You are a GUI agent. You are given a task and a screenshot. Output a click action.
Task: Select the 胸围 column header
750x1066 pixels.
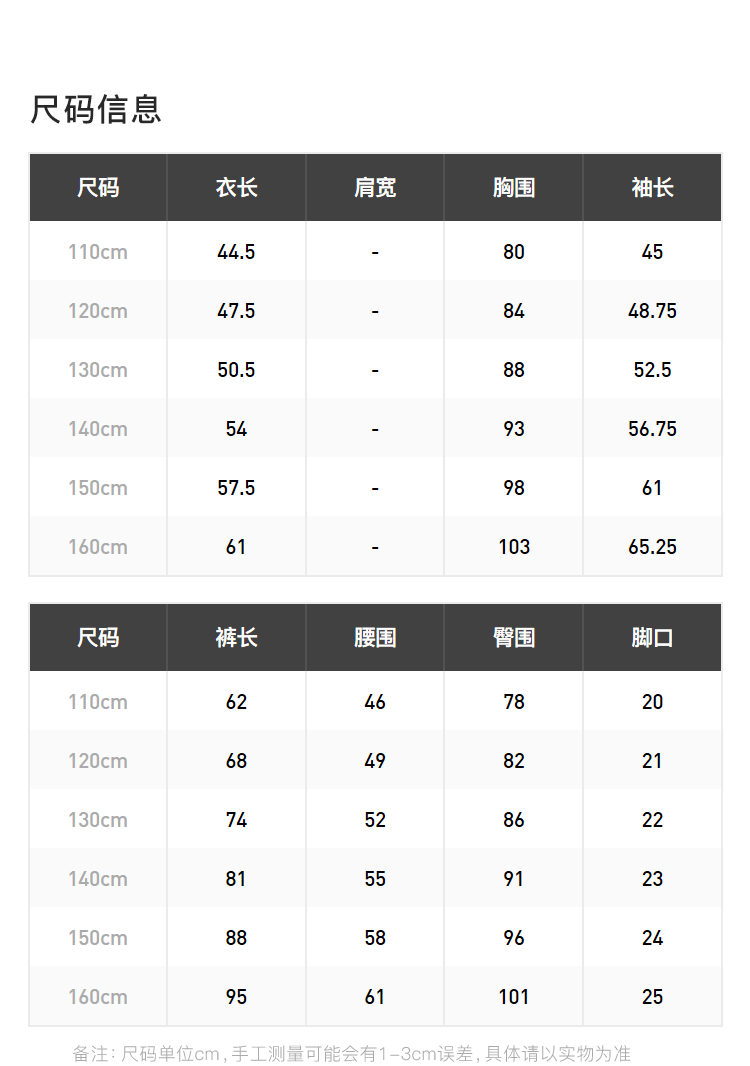(514, 188)
